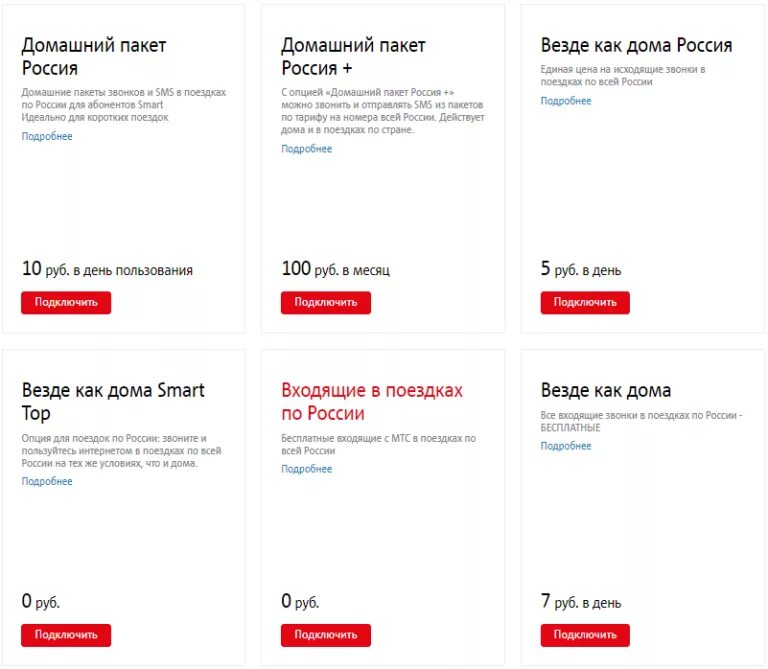
Task: Click the Везде как дома Россия heading
Action: tap(636, 45)
